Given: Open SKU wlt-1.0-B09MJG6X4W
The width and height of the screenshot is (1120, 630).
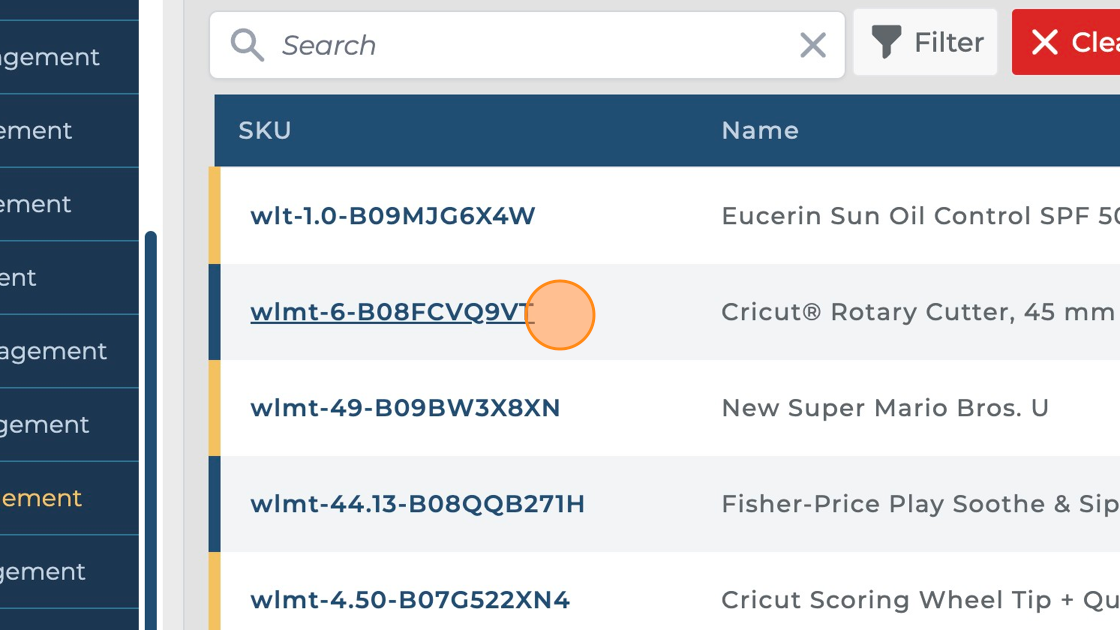Looking at the screenshot, I should (393, 216).
